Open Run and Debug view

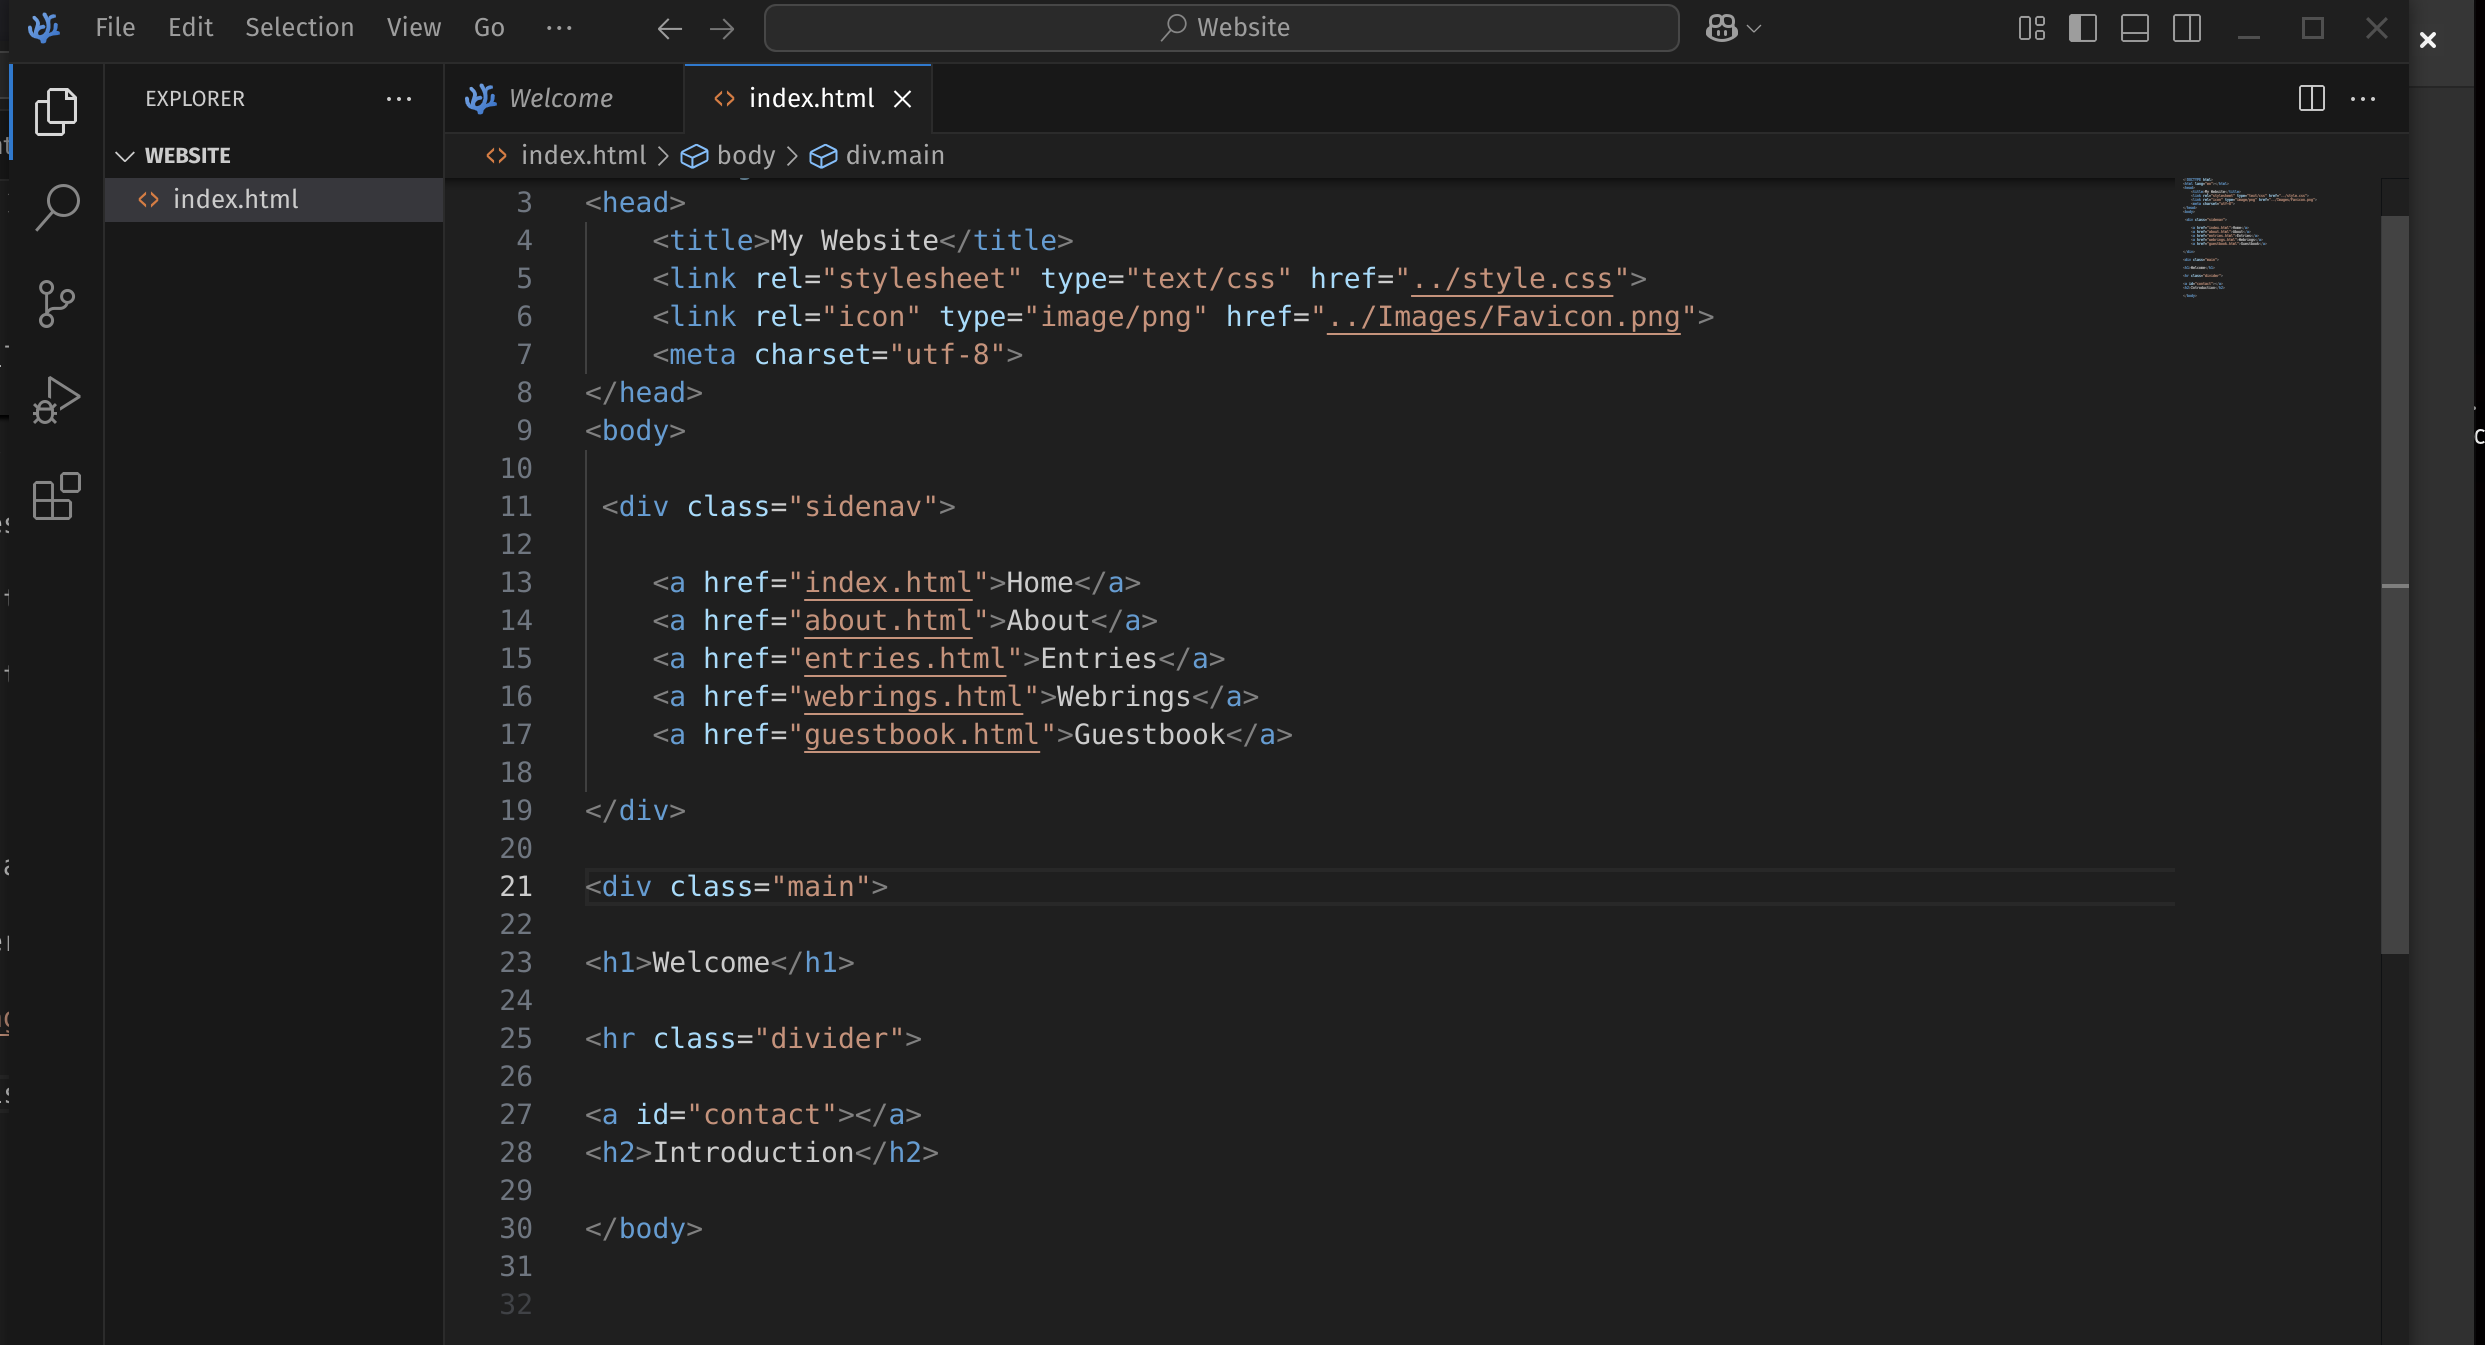56,400
